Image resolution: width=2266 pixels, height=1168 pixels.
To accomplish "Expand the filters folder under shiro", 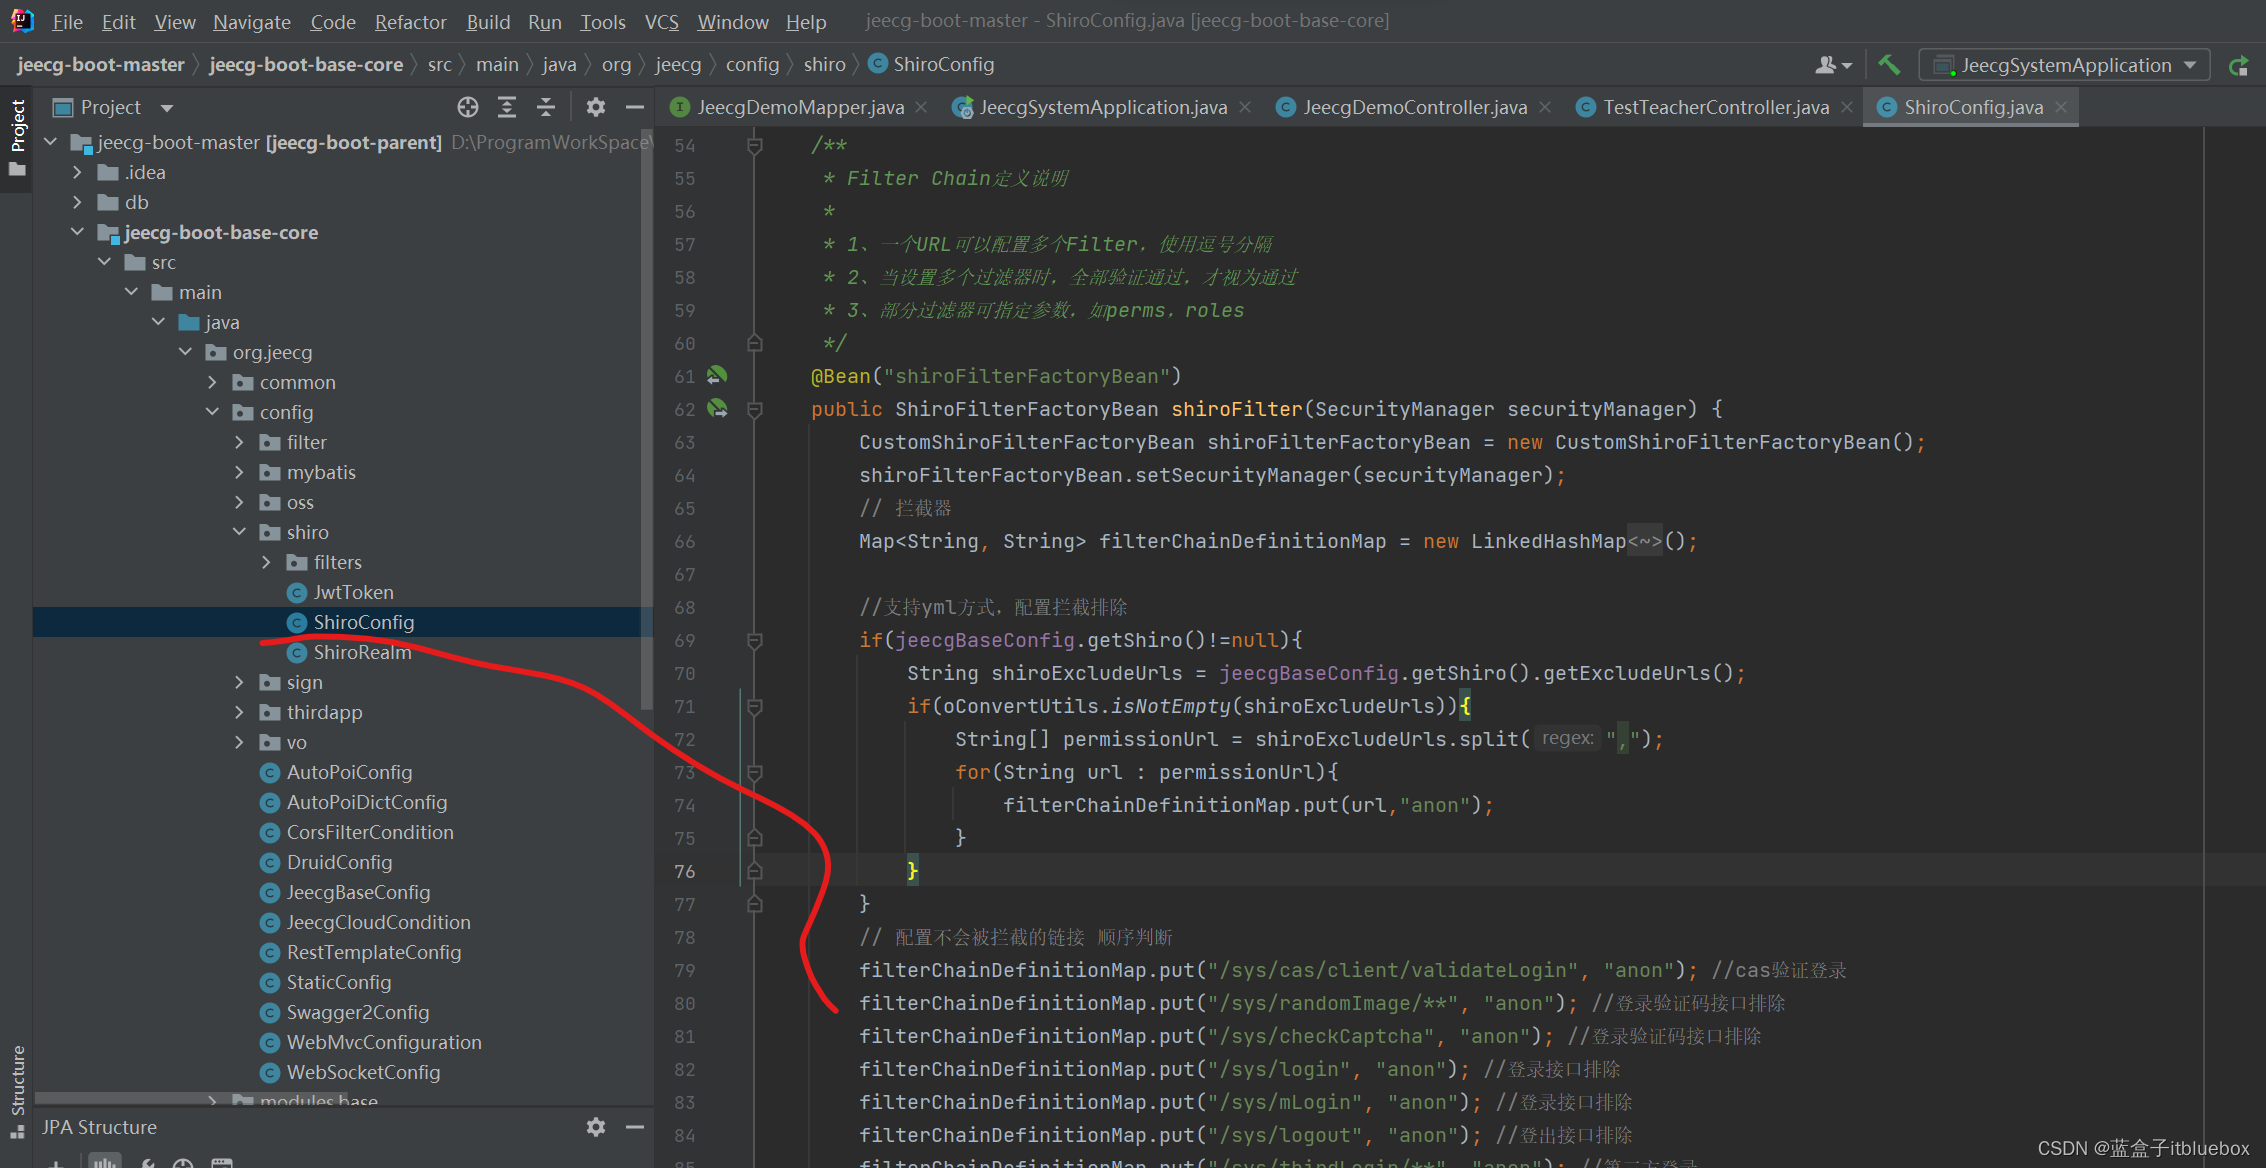I will [x=265, y=562].
